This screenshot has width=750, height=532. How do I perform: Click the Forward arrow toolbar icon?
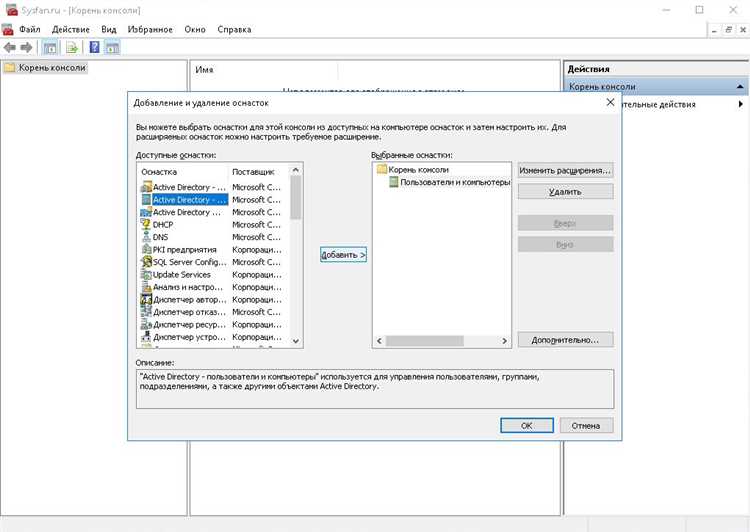[x=27, y=47]
